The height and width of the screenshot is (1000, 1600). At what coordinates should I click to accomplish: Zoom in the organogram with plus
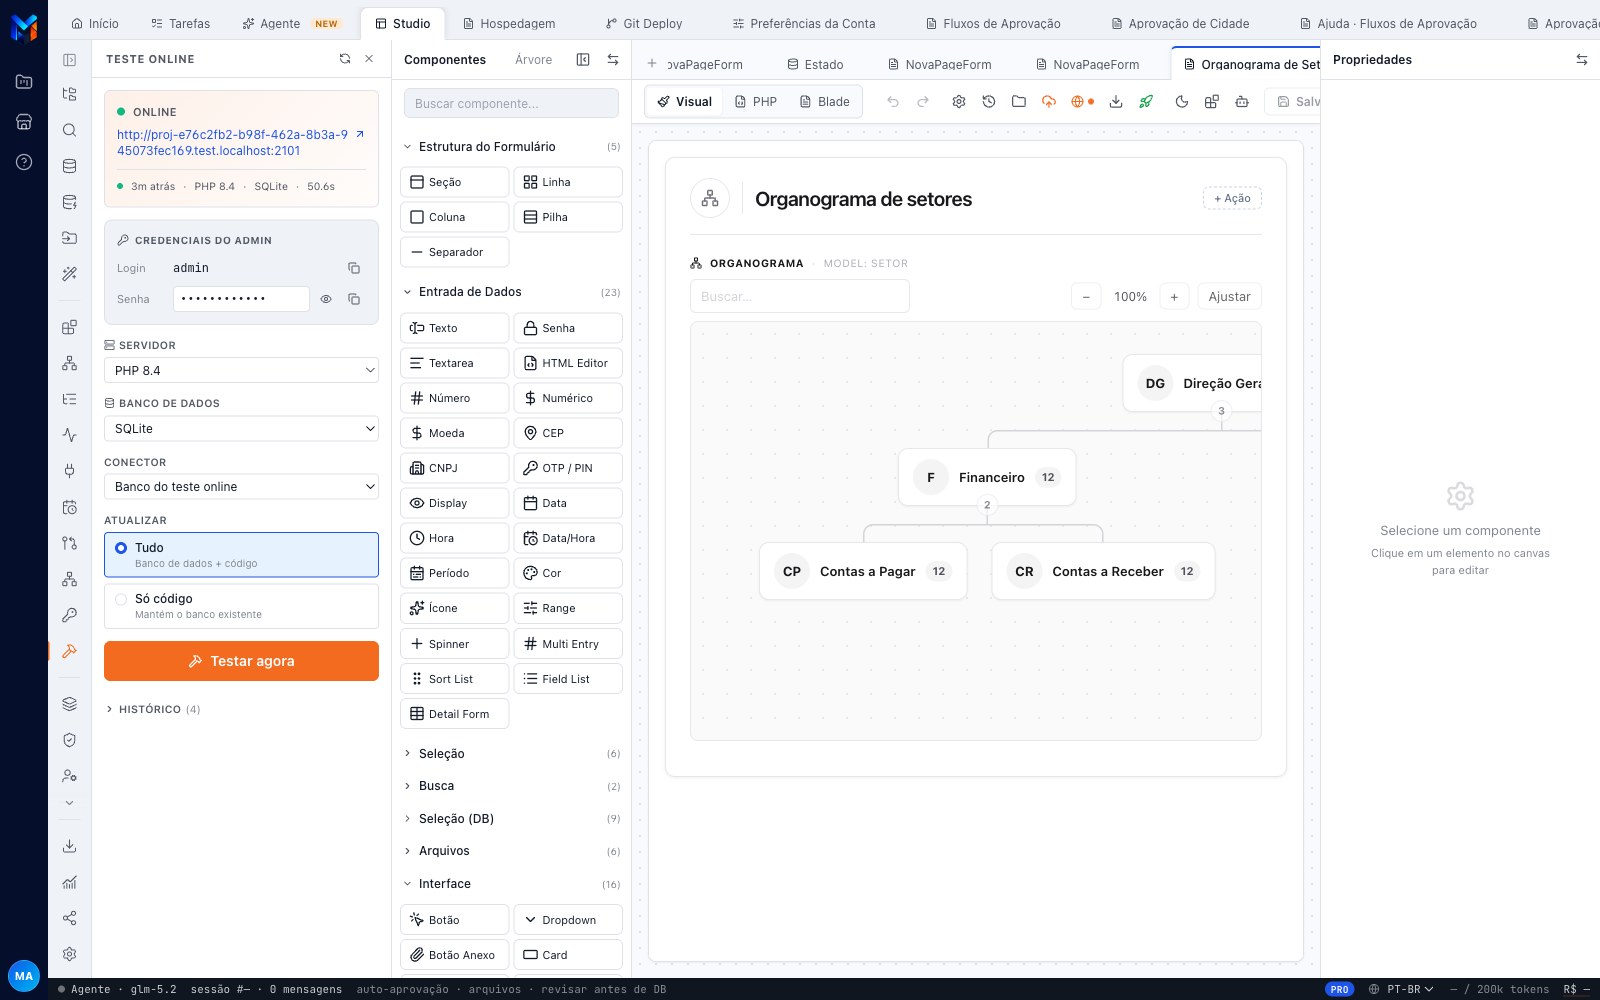(1174, 297)
